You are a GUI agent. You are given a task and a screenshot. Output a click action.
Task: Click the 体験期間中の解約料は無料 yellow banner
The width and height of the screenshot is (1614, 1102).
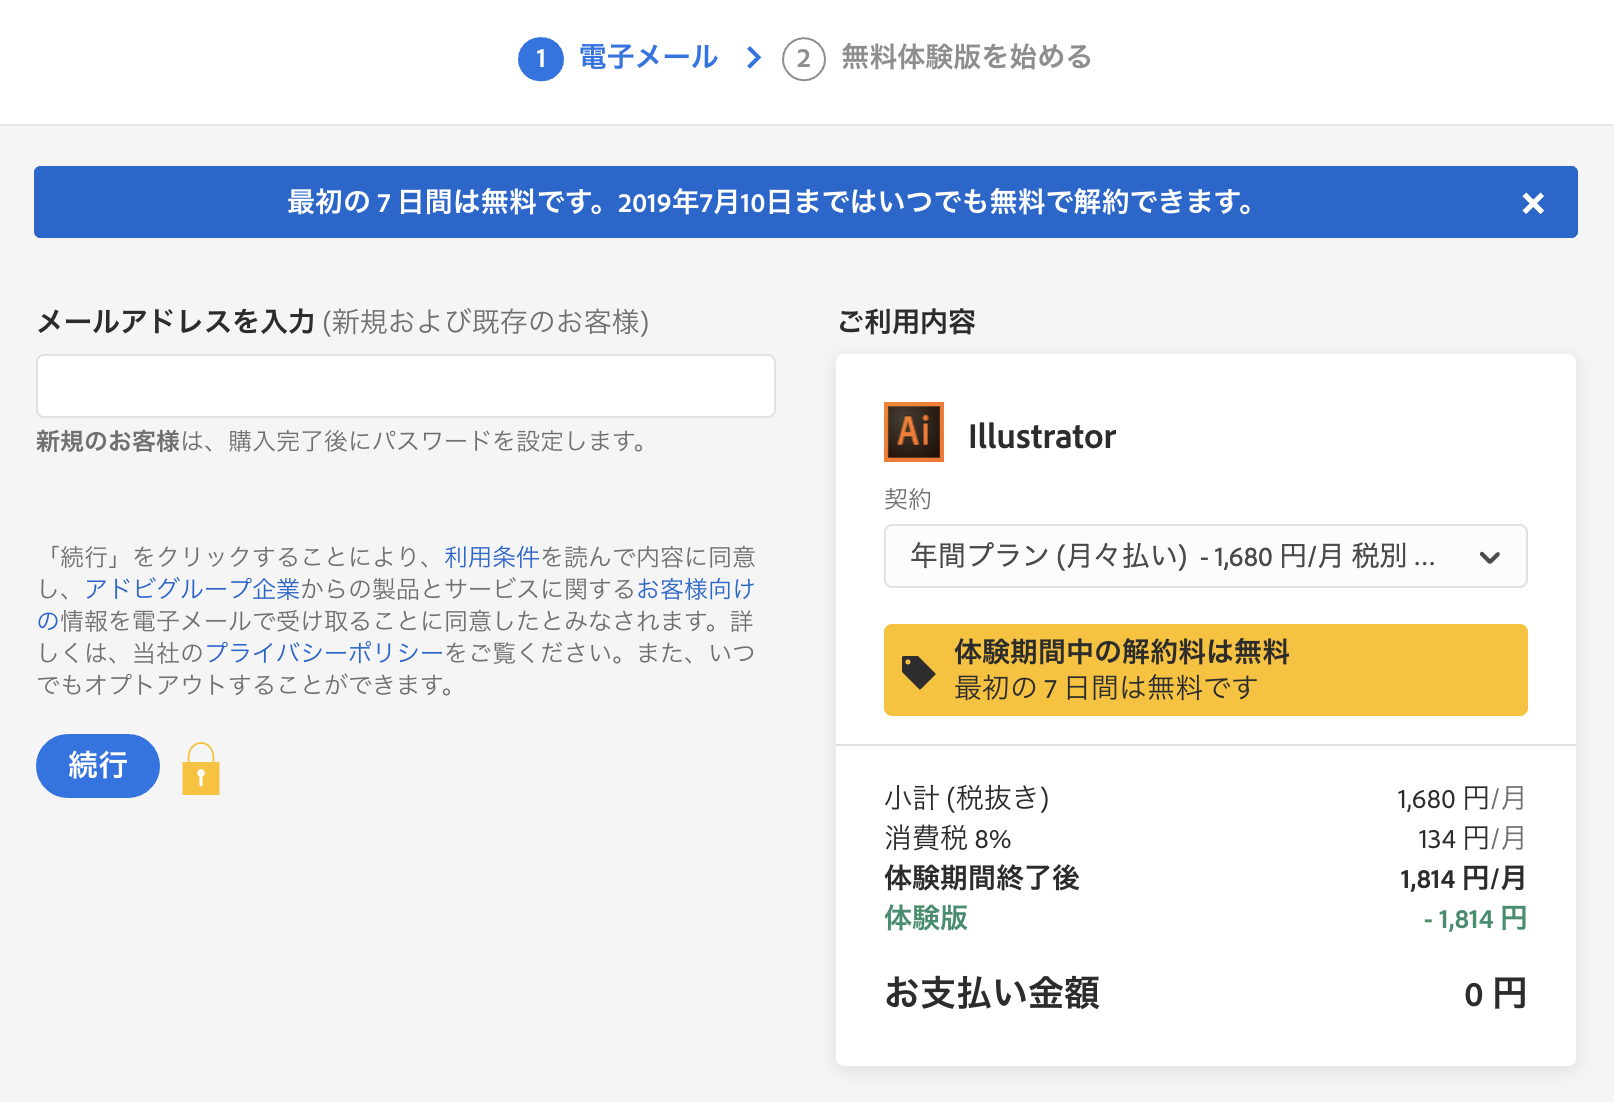click(x=1205, y=670)
